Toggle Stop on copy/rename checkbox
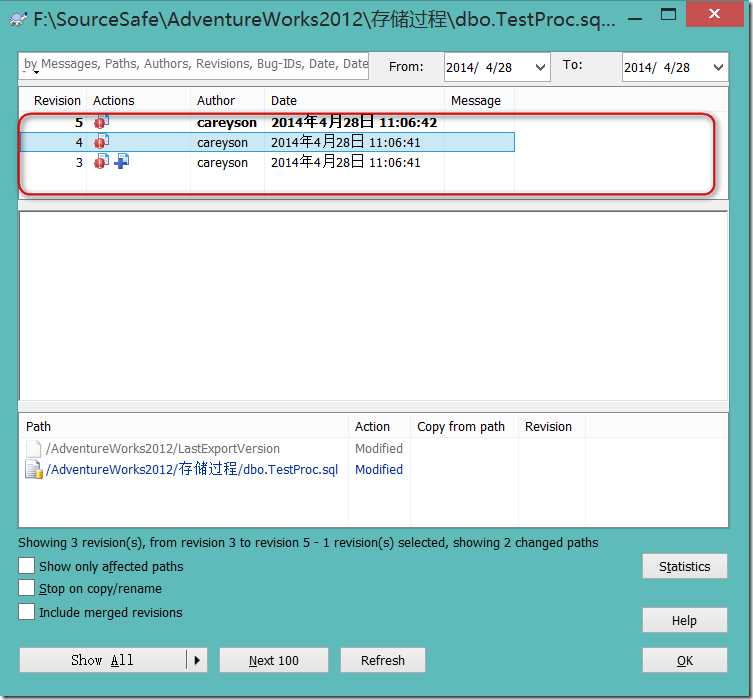This screenshot has height=700, width=753. pos(26,588)
